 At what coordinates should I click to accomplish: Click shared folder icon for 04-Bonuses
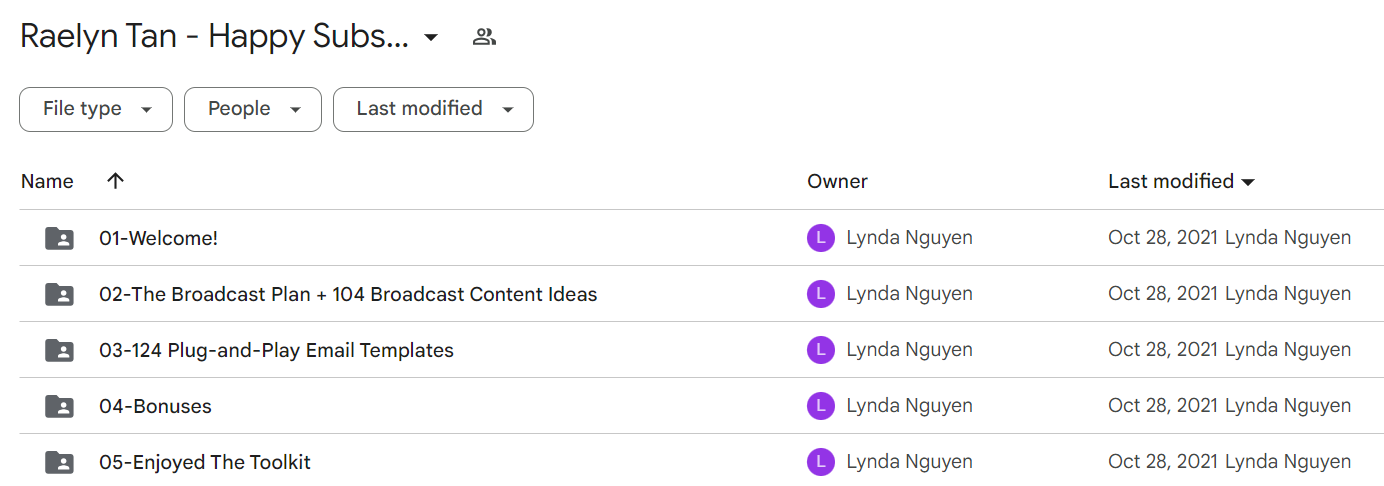tap(60, 406)
